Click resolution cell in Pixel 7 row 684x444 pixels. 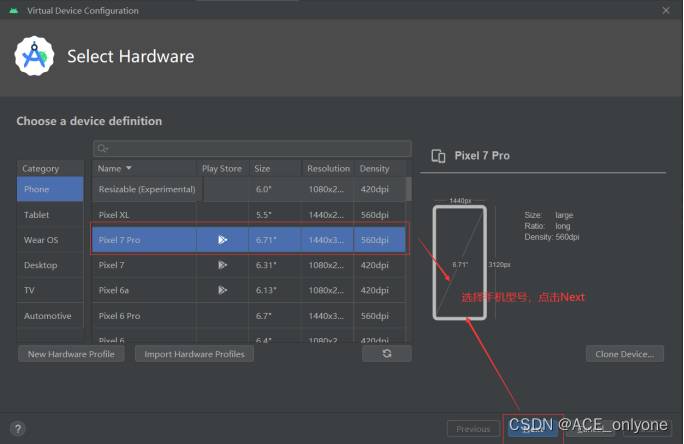[x=326, y=265]
